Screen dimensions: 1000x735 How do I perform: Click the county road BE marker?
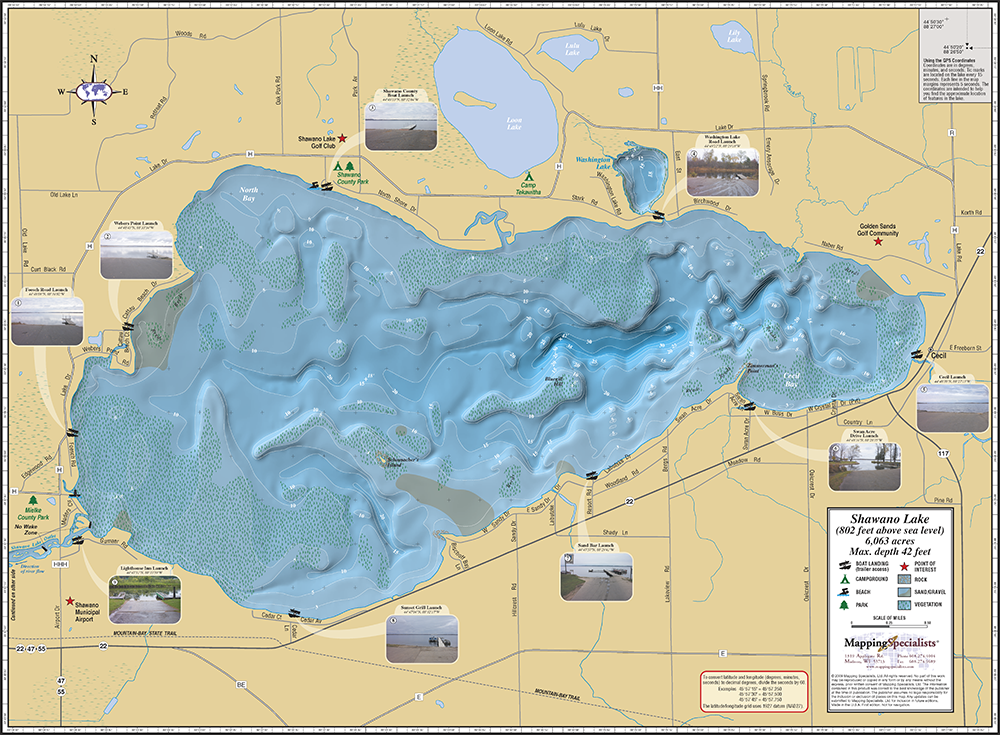point(240,685)
